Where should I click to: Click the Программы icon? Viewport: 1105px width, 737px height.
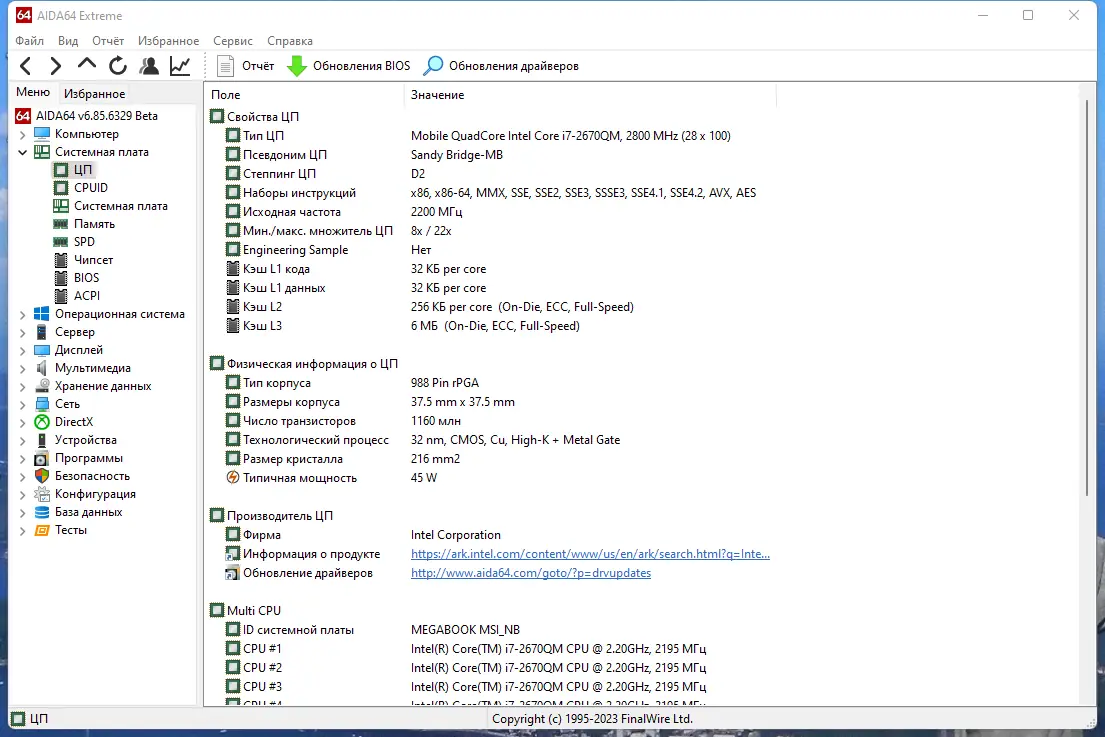[42, 459]
